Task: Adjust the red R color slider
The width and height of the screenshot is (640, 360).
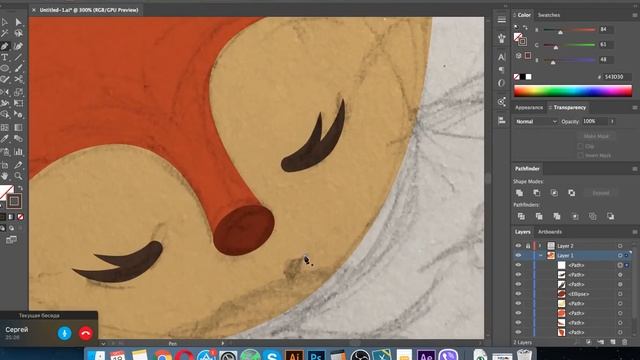Action: point(560,31)
